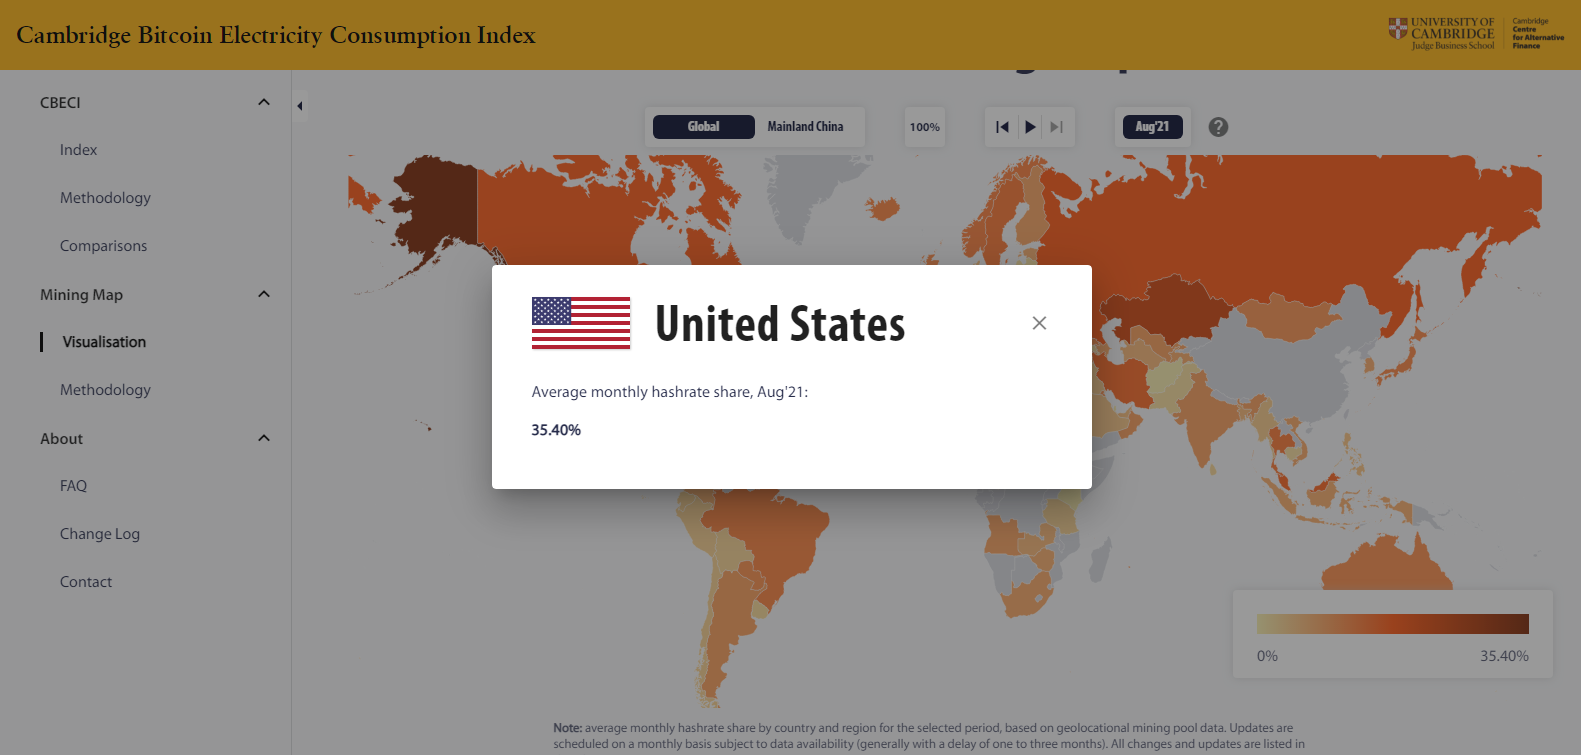
Task: Click the 35.40% legend maximum label
Action: [x=1504, y=656]
